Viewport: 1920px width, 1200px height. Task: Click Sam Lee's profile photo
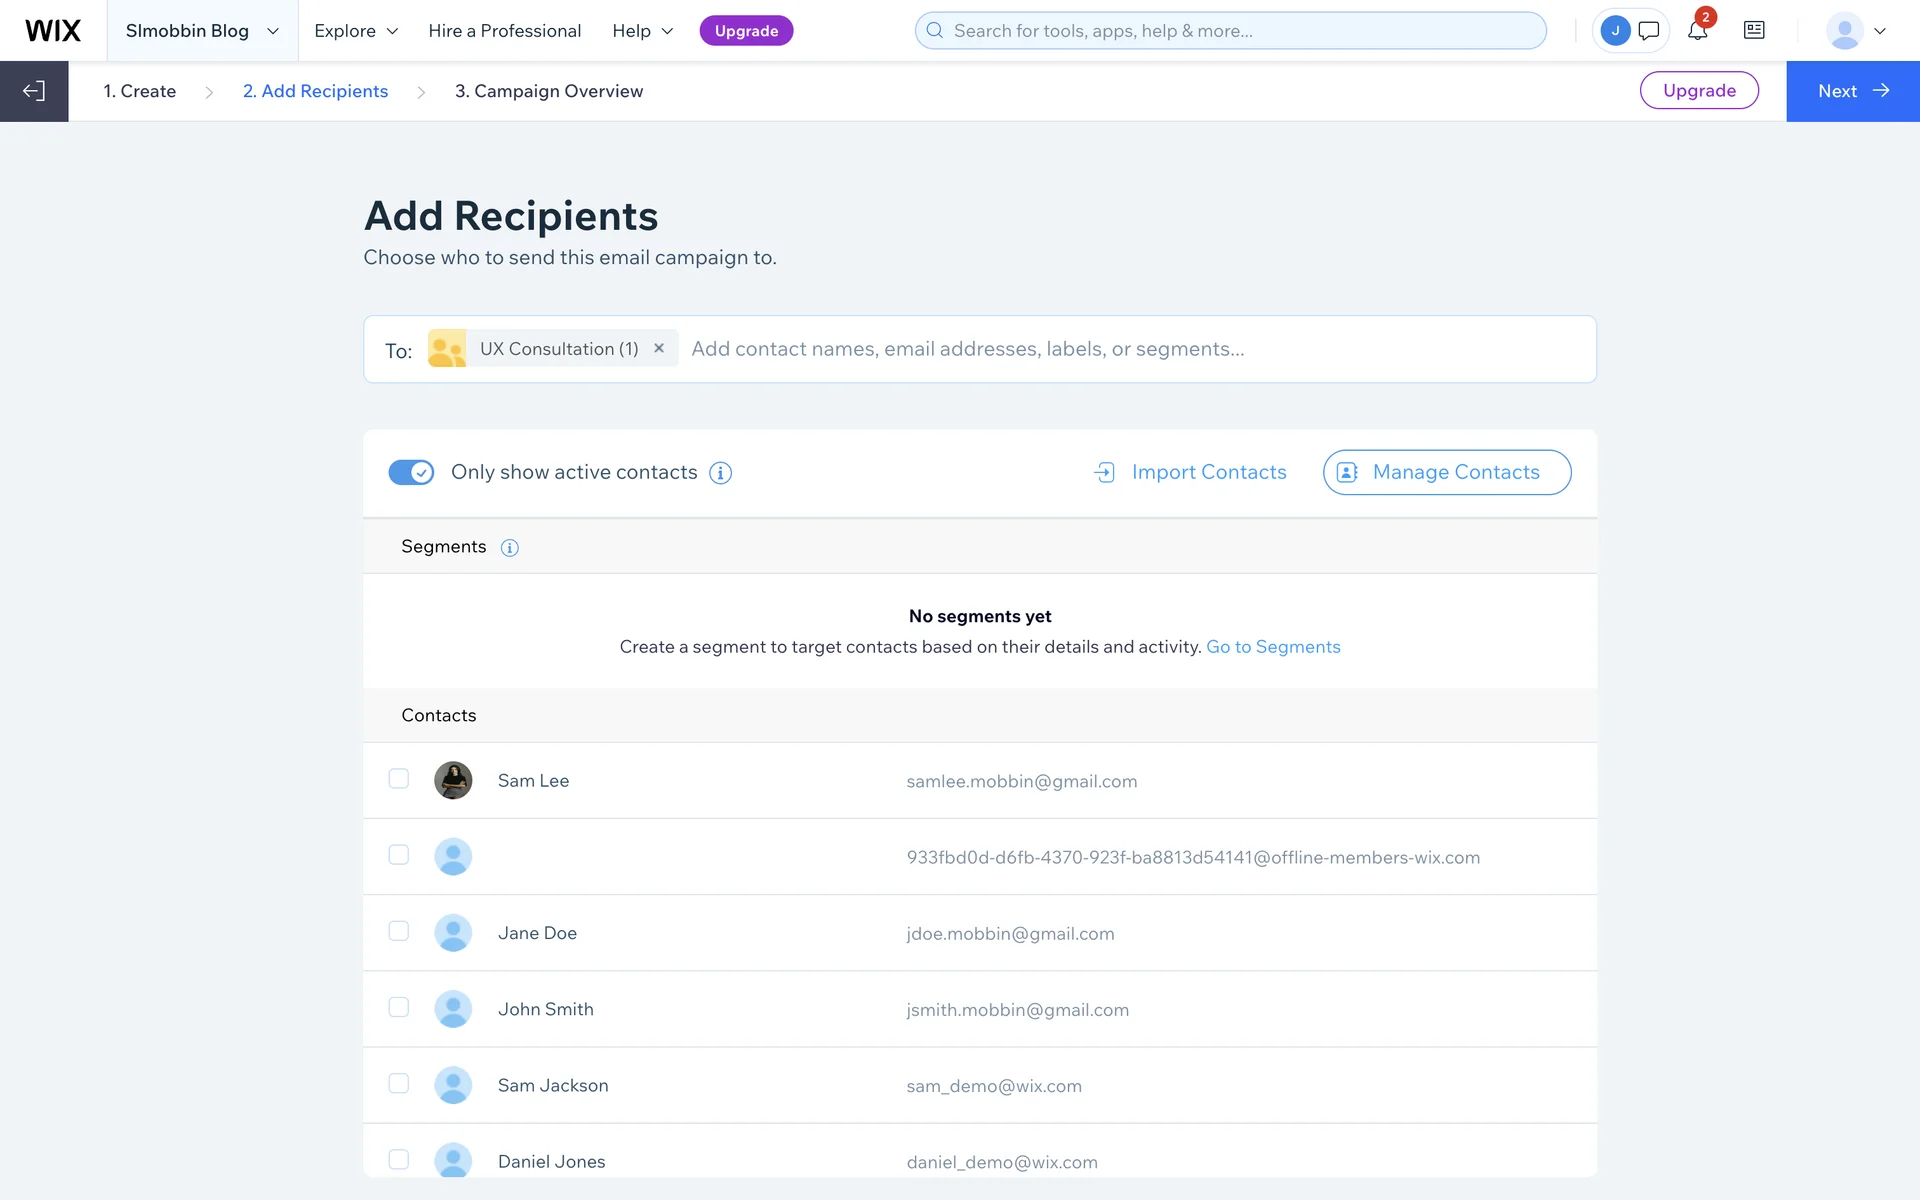tap(453, 781)
